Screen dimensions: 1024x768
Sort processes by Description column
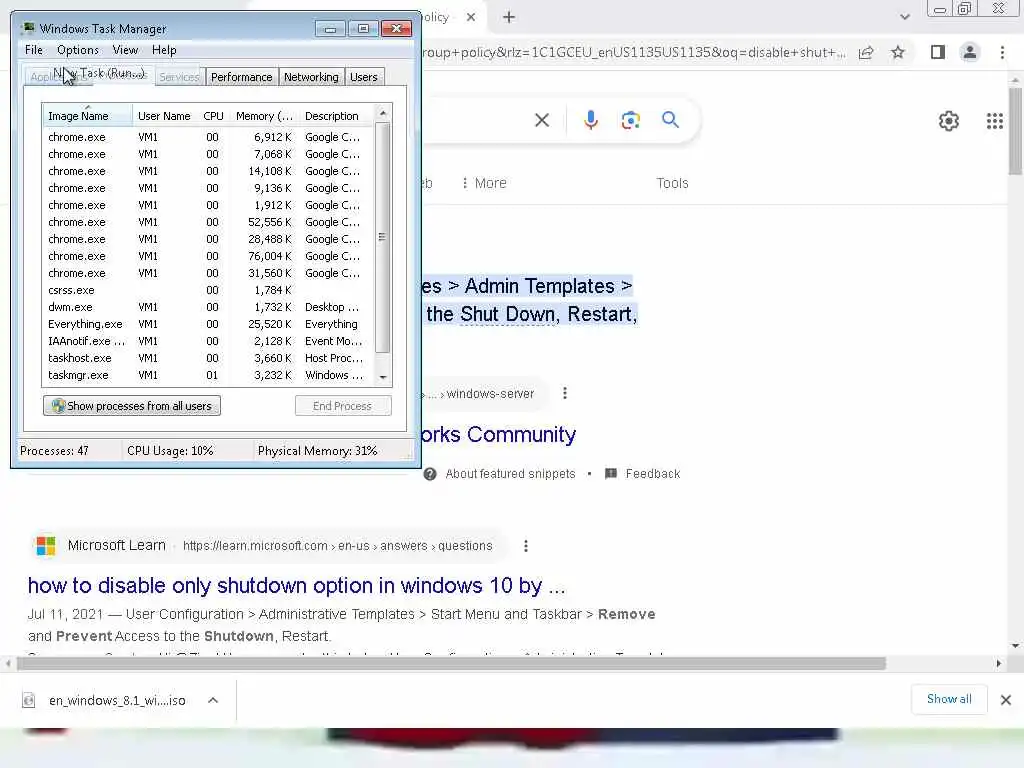tap(336, 116)
